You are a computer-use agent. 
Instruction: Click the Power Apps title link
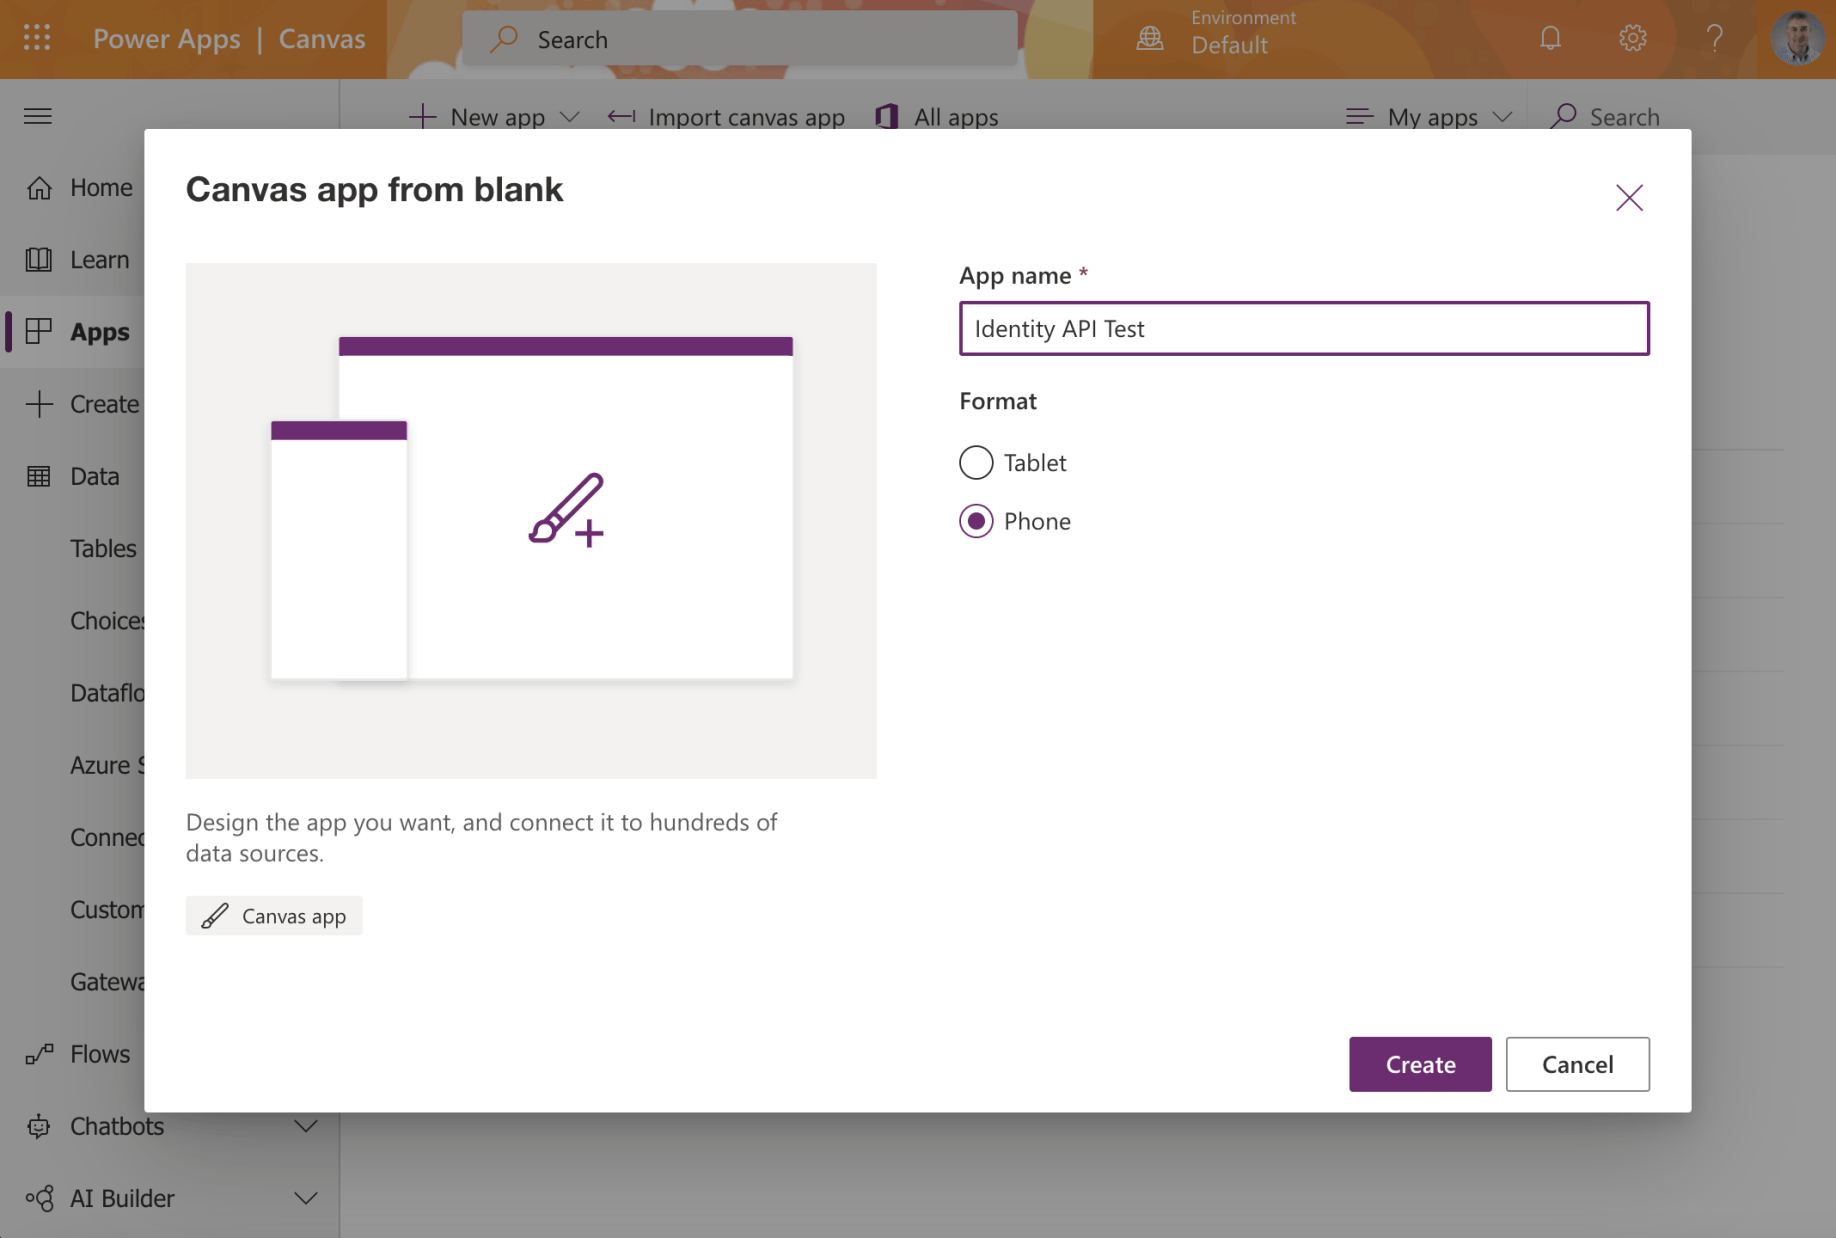pyautogui.click(x=167, y=38)
